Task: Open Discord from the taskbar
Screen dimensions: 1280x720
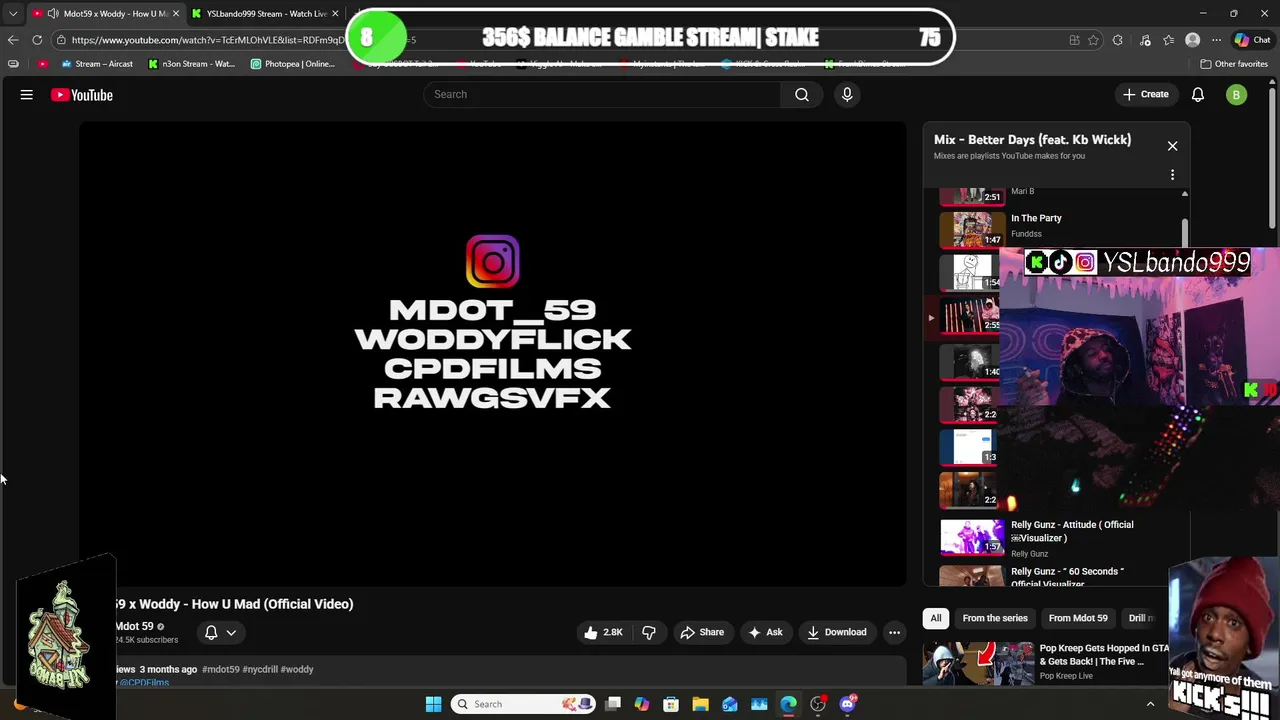Action: click(848, 704)
